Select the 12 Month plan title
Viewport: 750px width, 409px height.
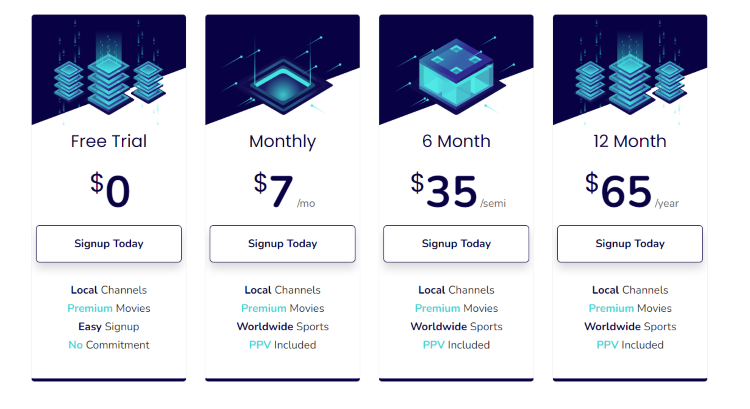[x=630, y=141]
